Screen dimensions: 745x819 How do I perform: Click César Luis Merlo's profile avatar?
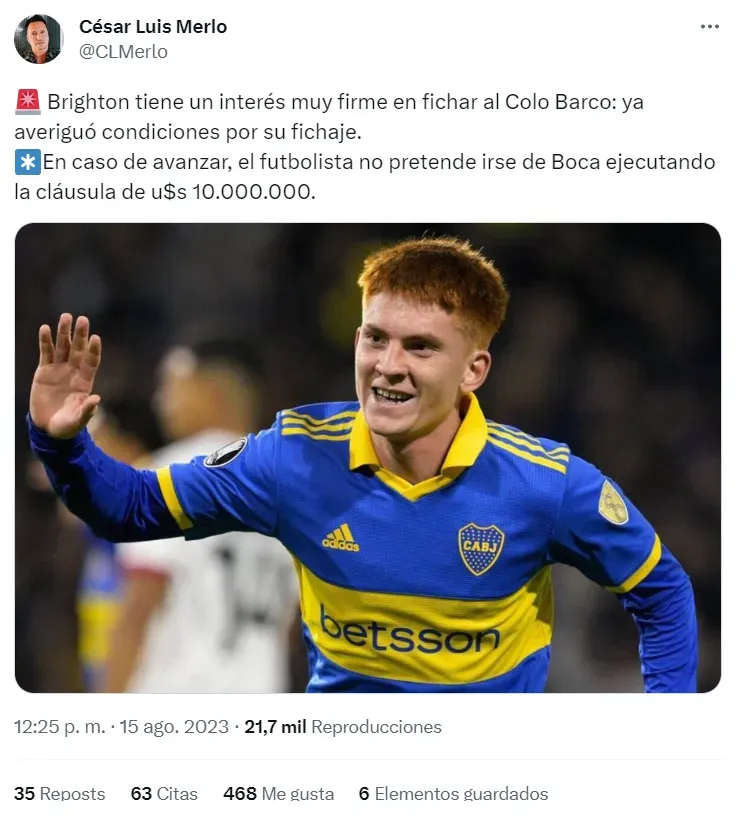point(39,39)
